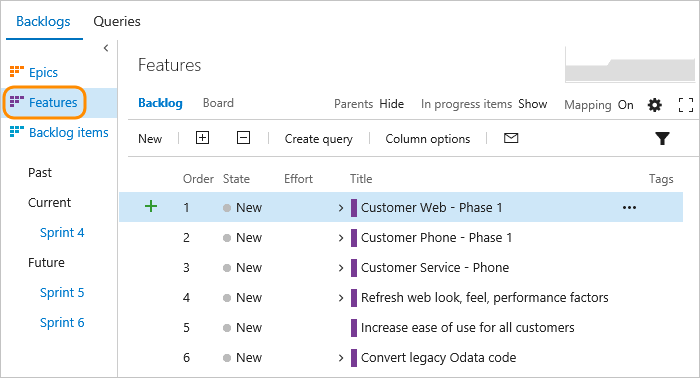
Task: Click the Title column header
Action: 361,179
